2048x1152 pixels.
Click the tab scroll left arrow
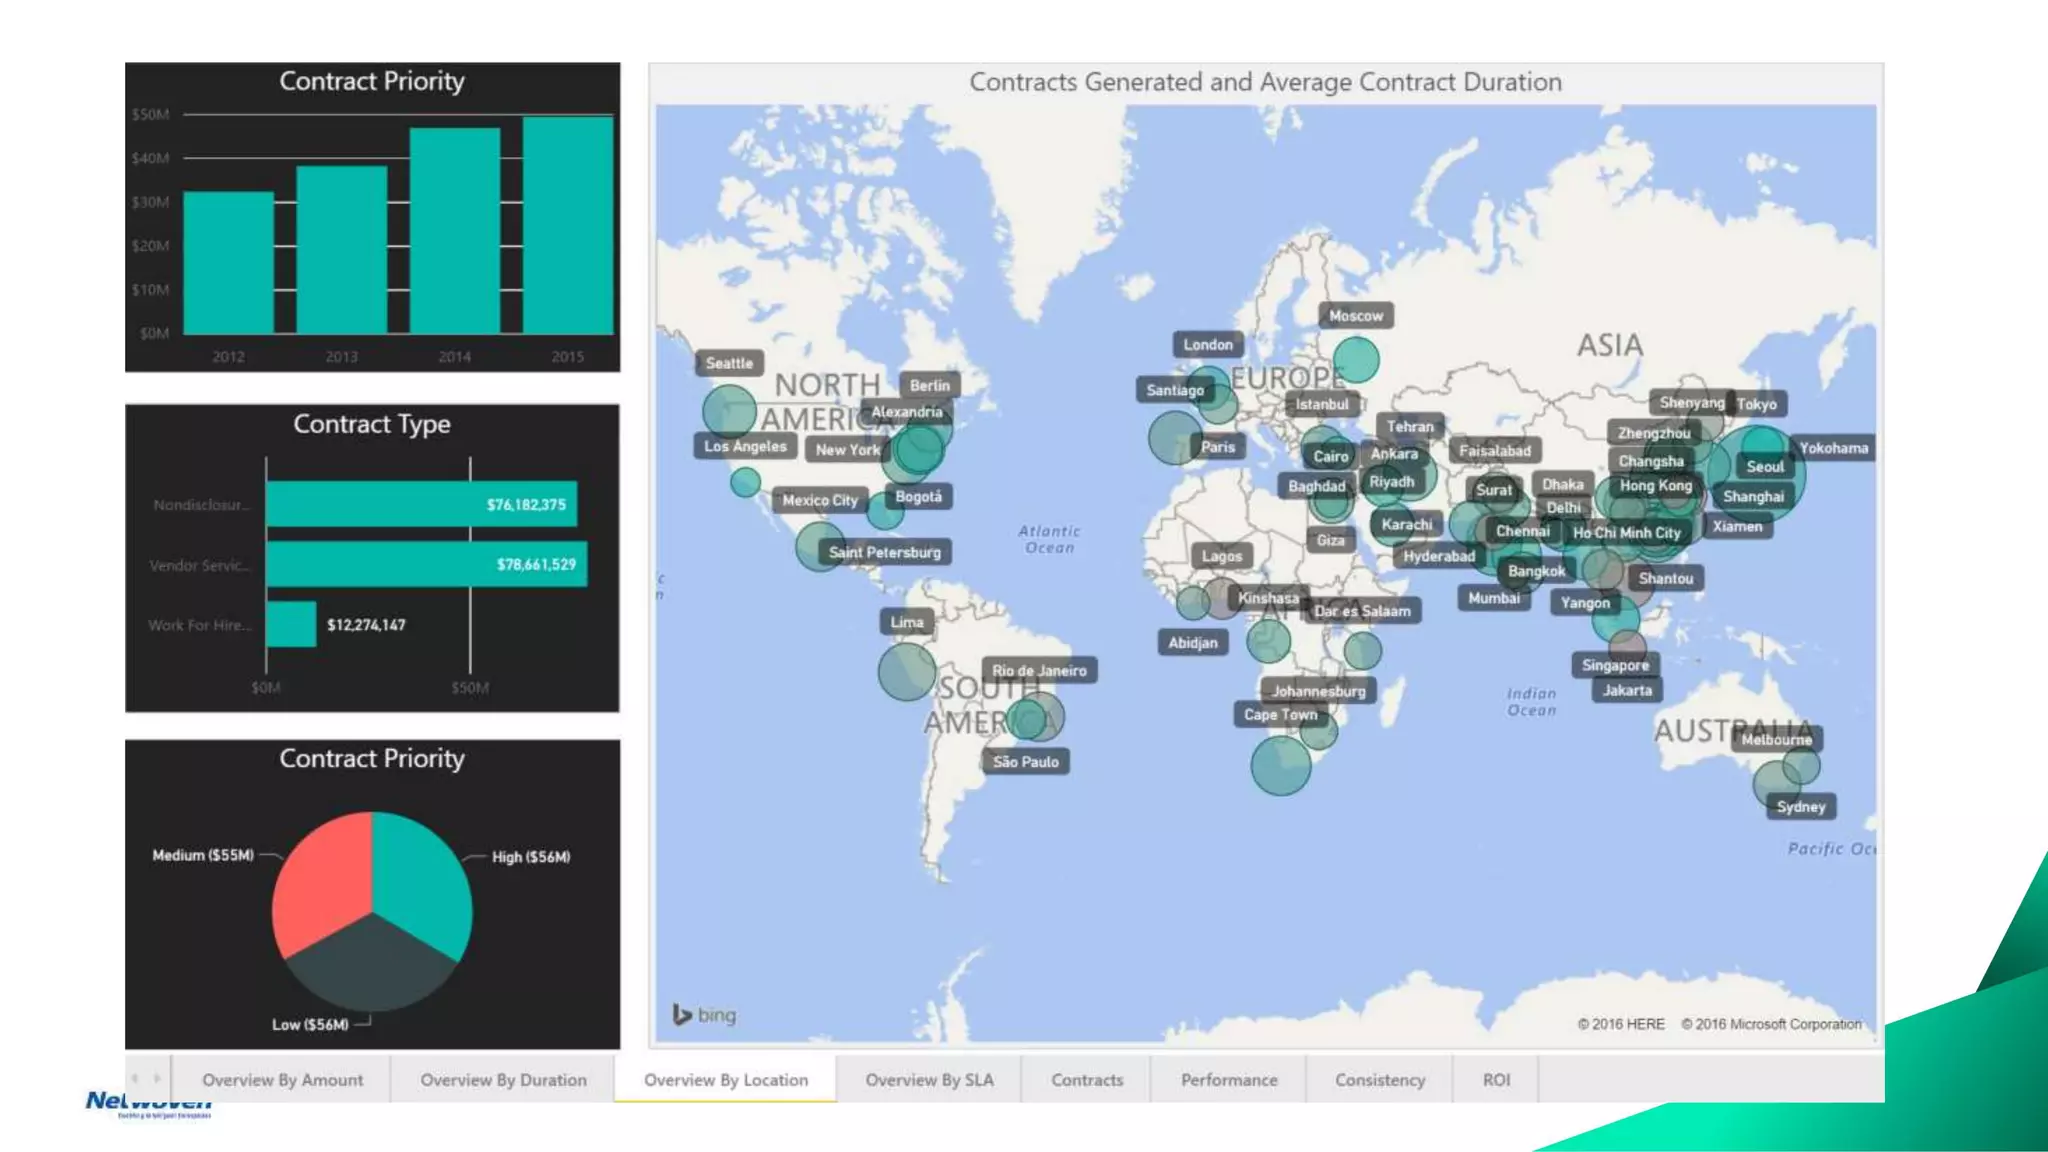pos(135,1078)
